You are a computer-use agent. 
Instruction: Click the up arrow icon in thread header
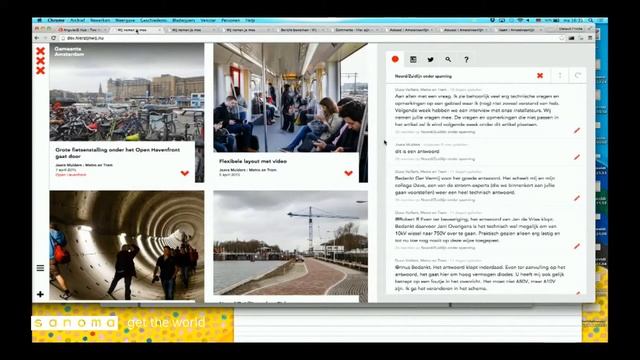pos(560,76)
